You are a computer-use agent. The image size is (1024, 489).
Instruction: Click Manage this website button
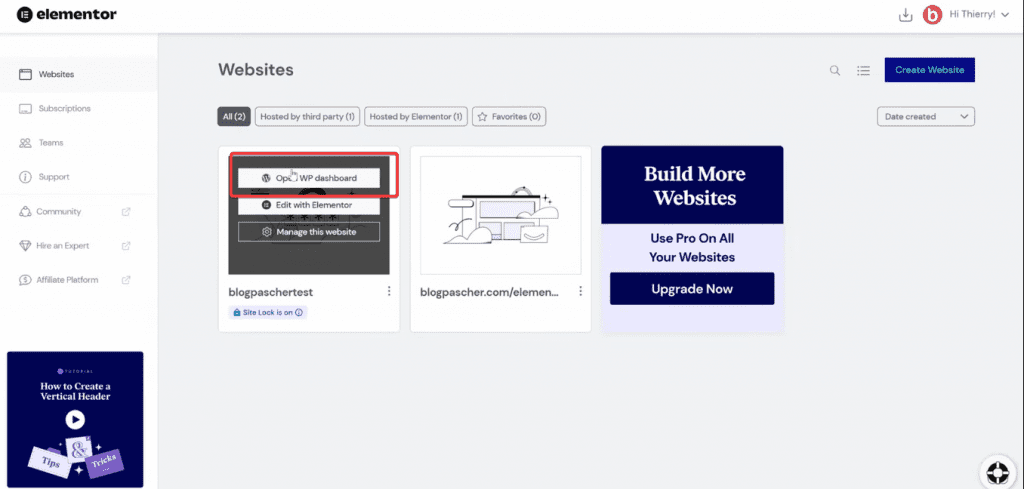pos(309,232)
